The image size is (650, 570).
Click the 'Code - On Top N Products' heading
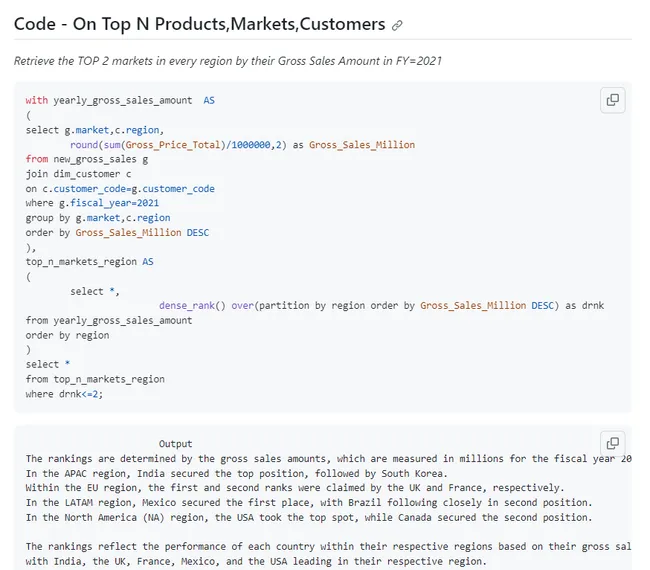pos(199,24)
